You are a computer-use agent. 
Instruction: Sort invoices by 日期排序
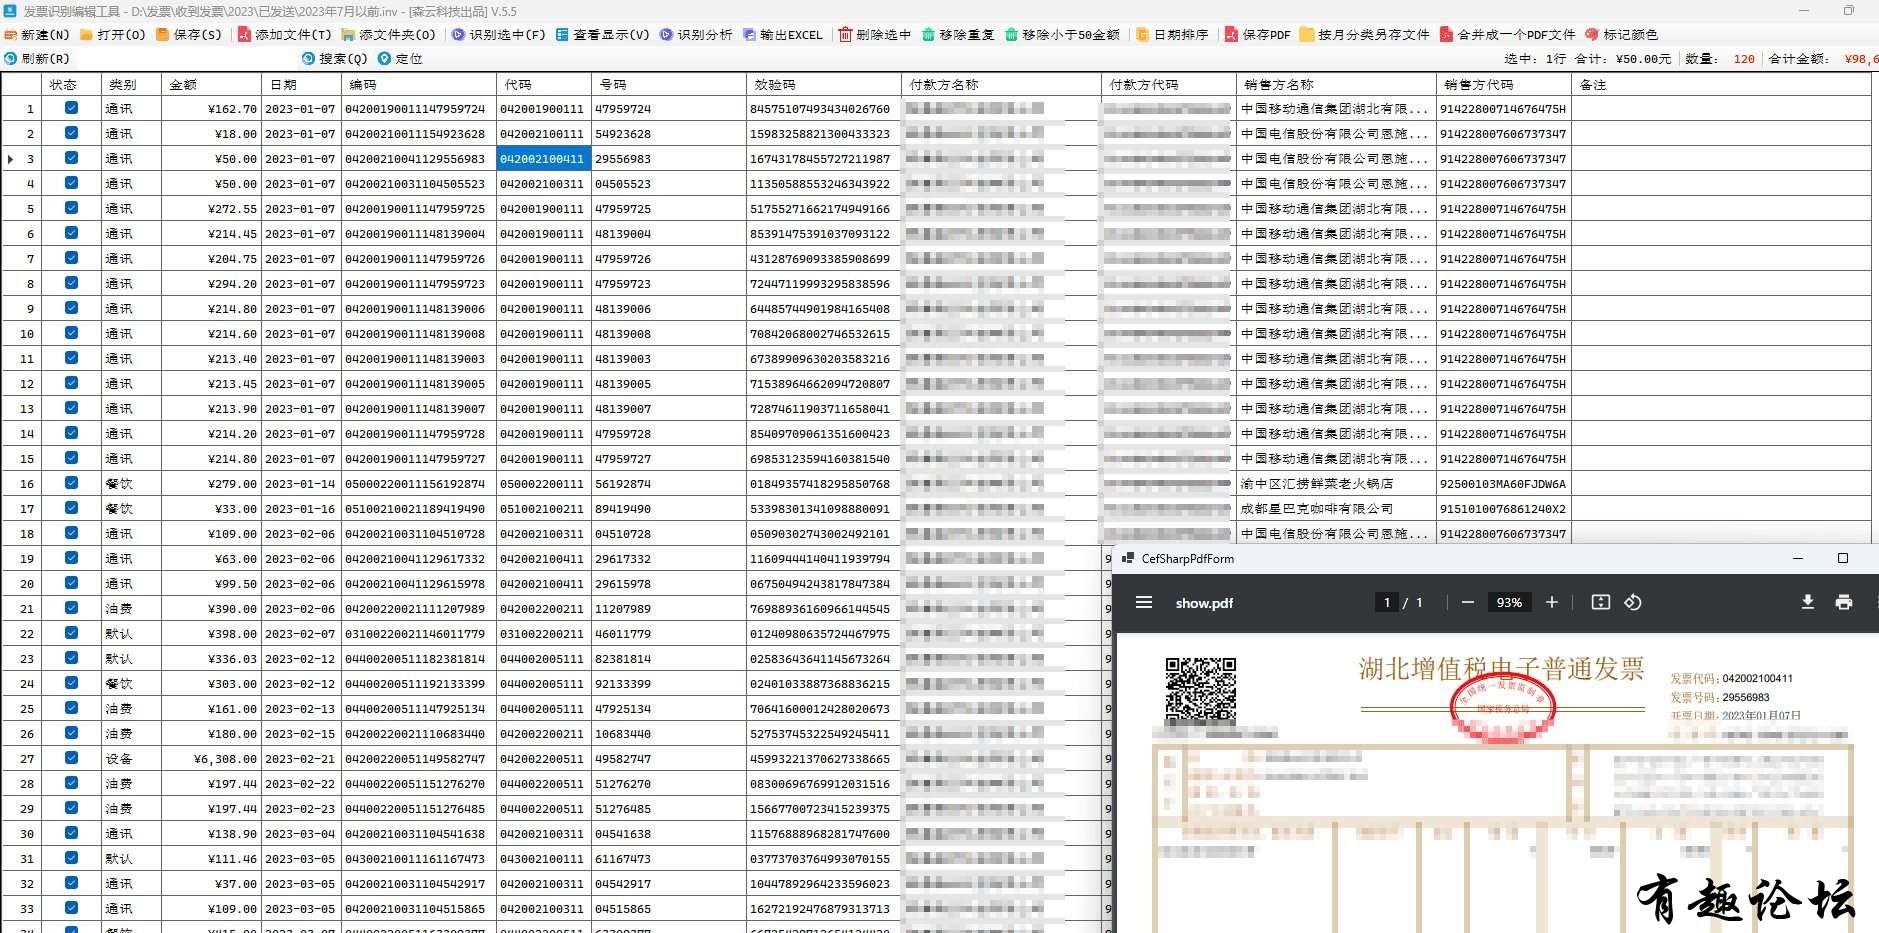[1172, 34]
